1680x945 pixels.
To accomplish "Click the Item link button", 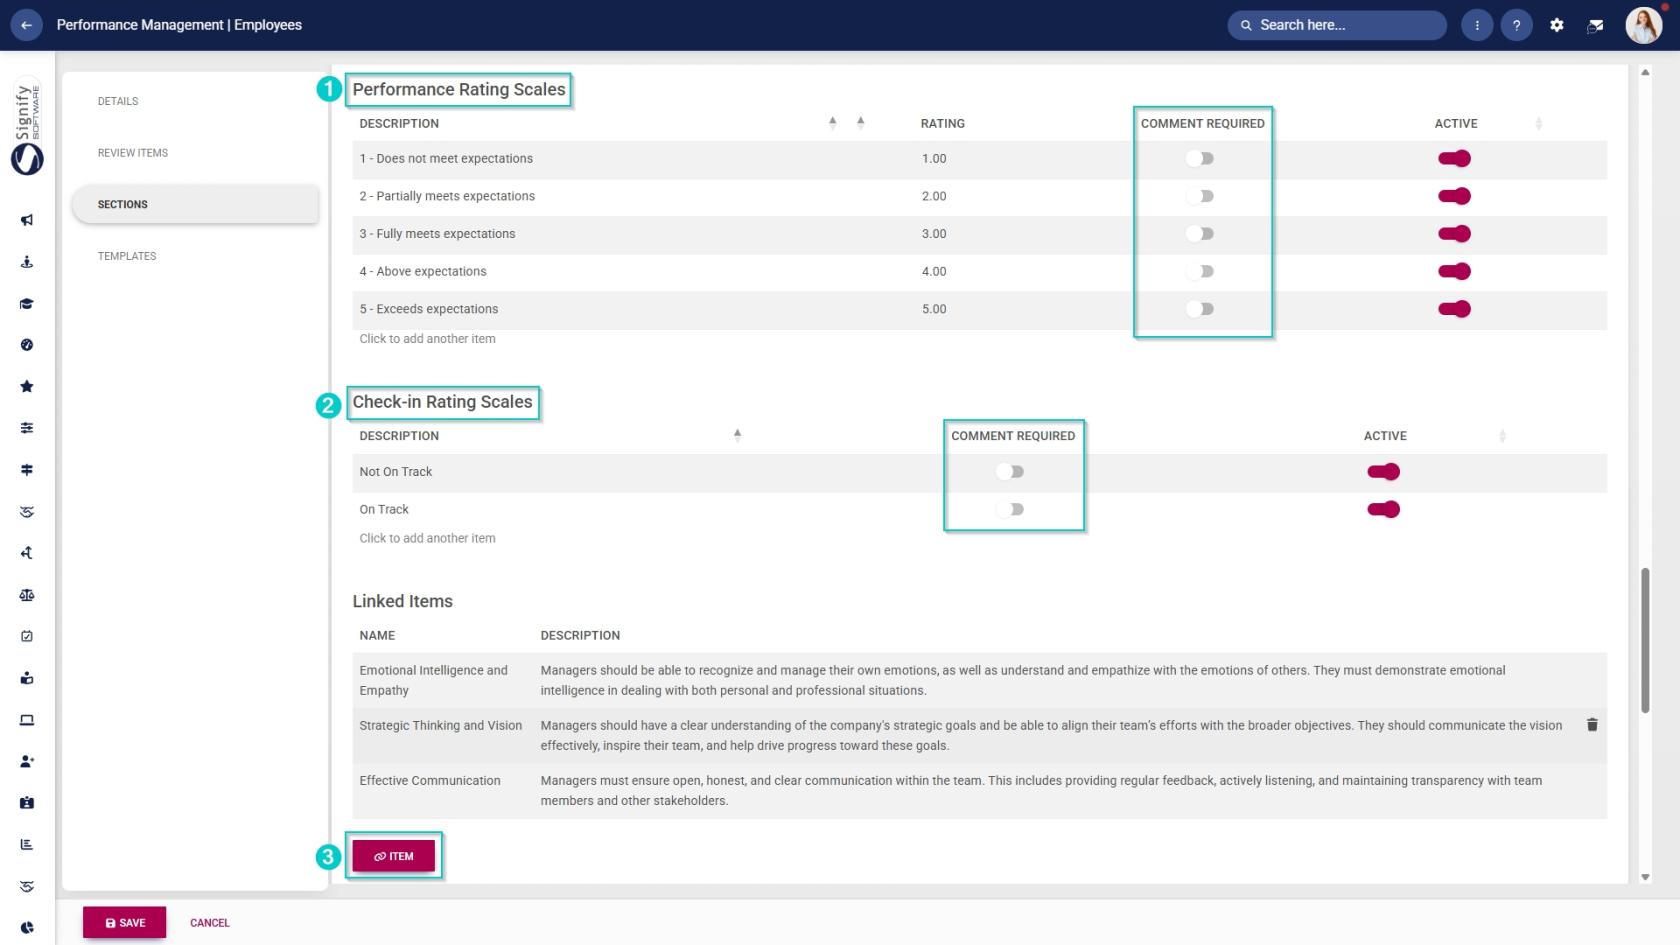I will click(394, 856).
